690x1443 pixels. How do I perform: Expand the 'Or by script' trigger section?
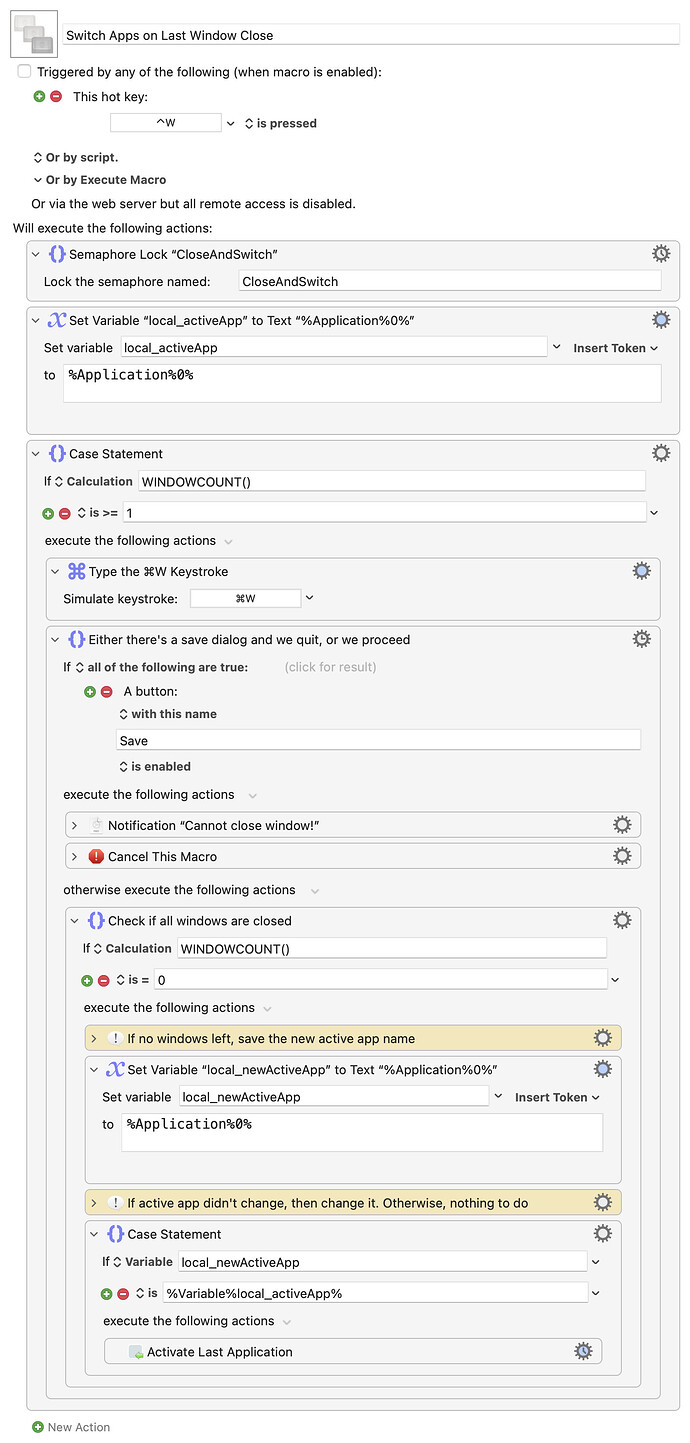pyautogui.click(x=38, y=158)
